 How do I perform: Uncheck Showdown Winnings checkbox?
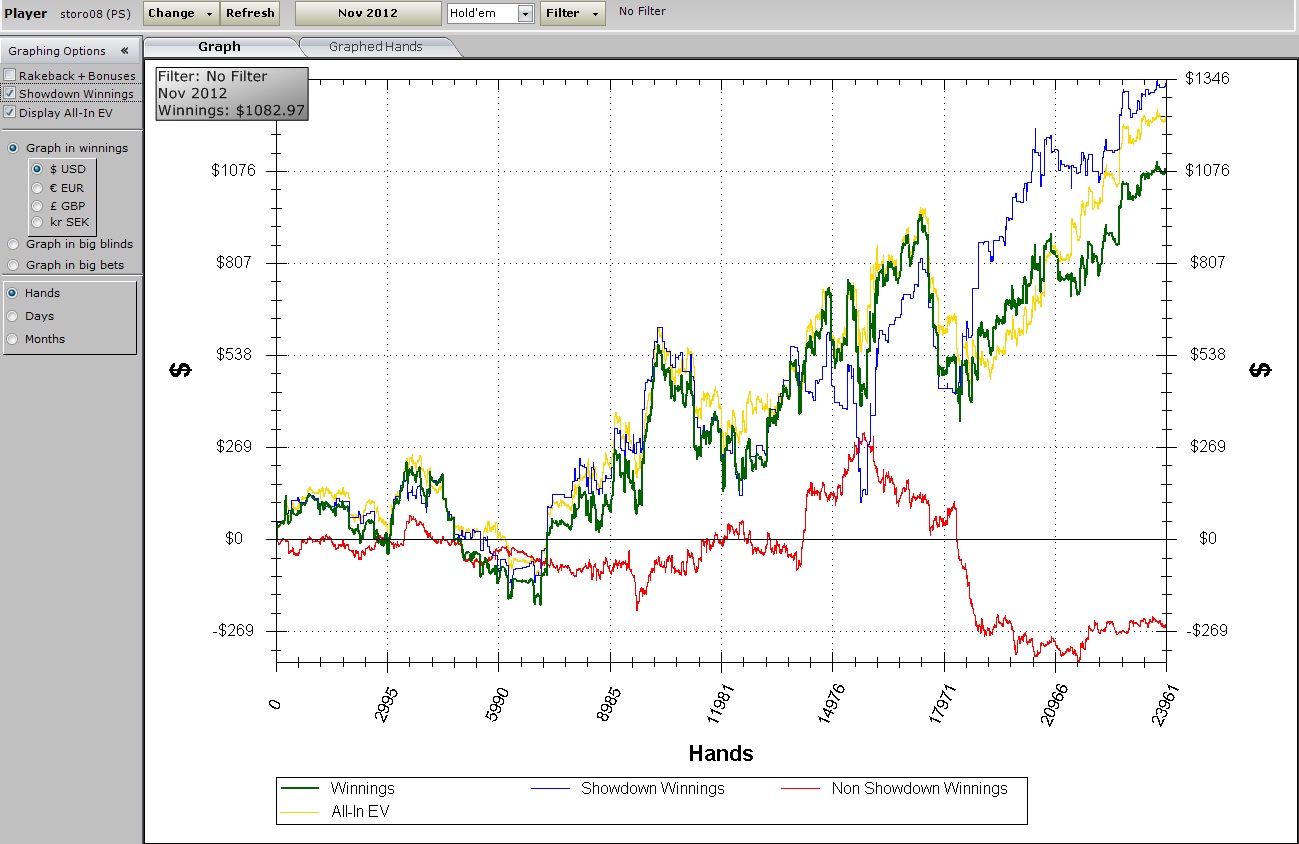point(10,94)
